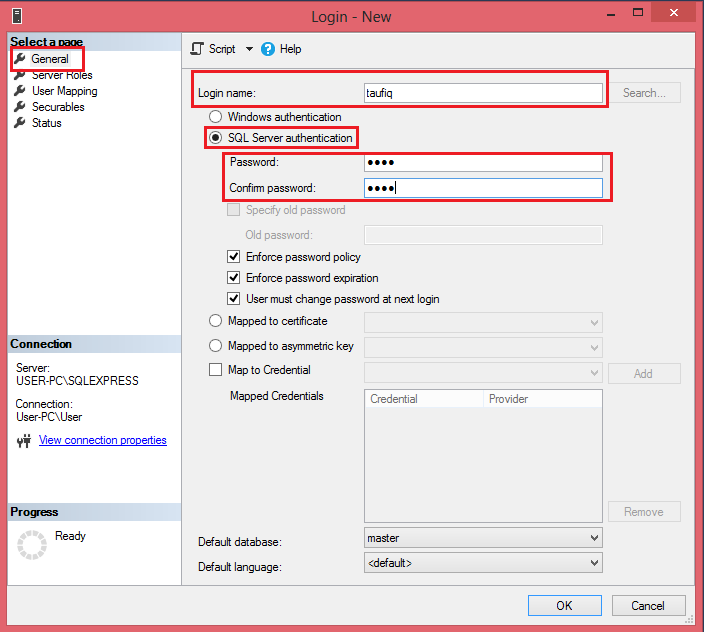
Task: Open the View connection properties link
Action: tap(102, 440)
